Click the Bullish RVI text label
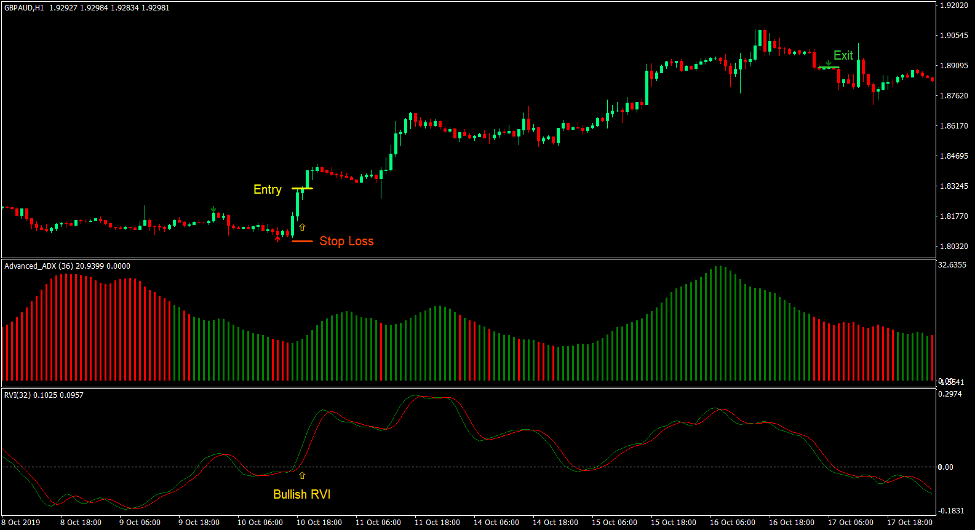 tap(302, 494)
